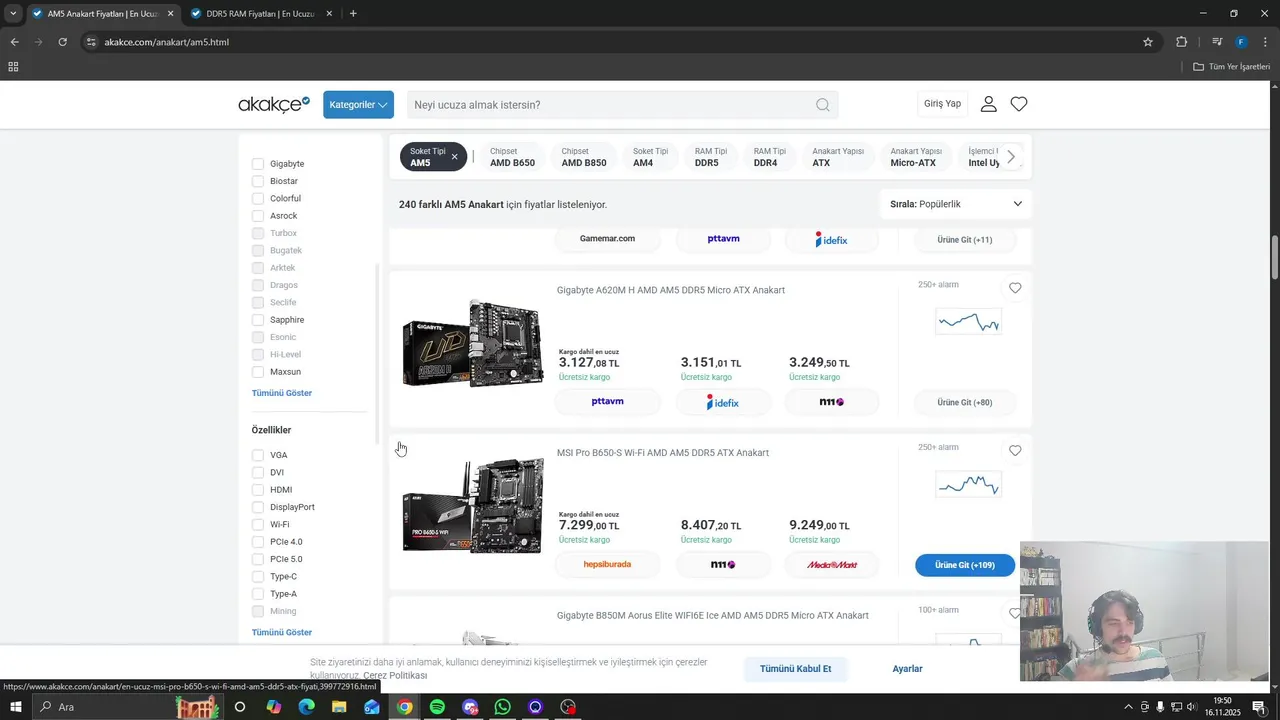Expand Özellikler list with Tümünü Göster
1280x720 pixels.
point(282,632)
